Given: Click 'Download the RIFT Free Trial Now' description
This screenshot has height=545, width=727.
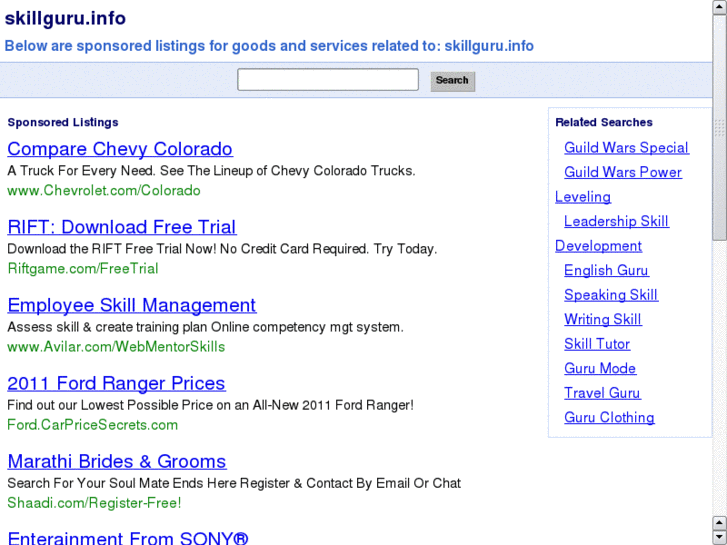Looking at the screenshot, I should [x=222, y=249].
